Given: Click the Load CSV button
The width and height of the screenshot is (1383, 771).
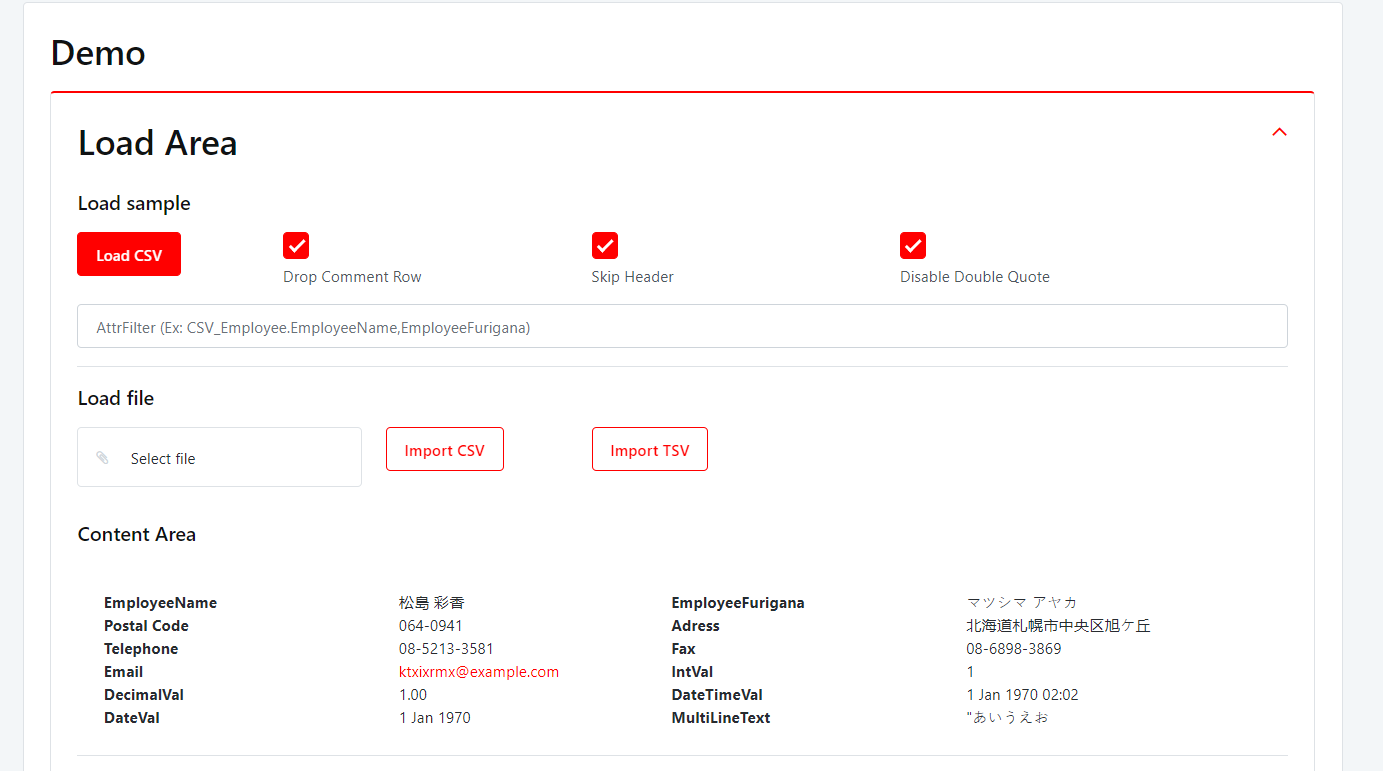Looking at the screenshot, I should tap(129, 255).
